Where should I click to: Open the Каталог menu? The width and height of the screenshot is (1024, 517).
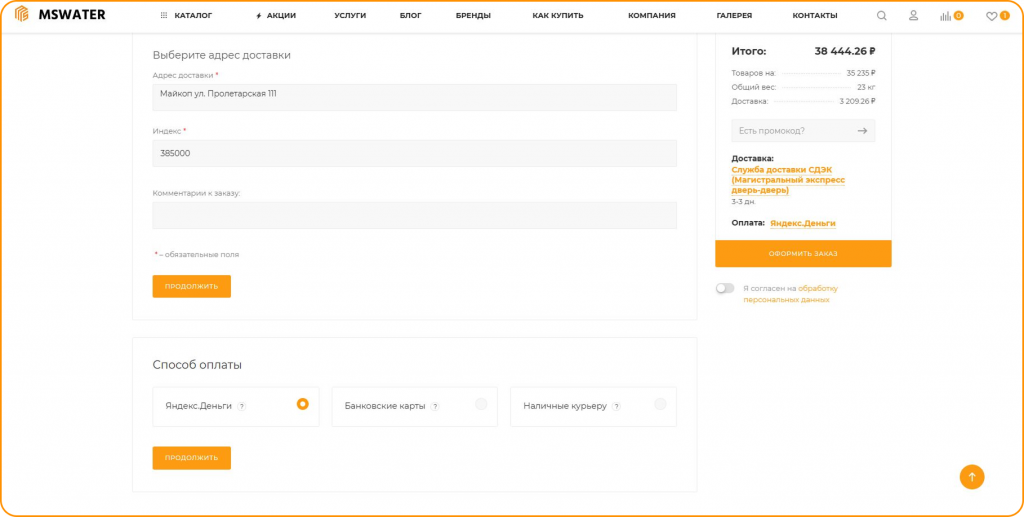186,16
